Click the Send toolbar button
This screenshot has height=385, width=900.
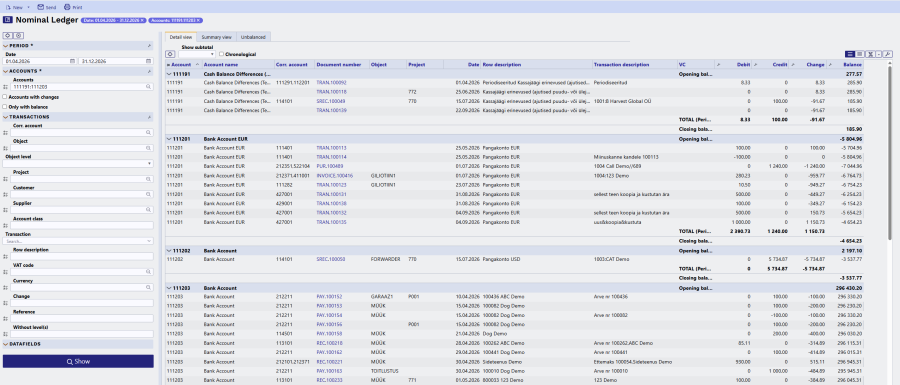tap(46, 7)
